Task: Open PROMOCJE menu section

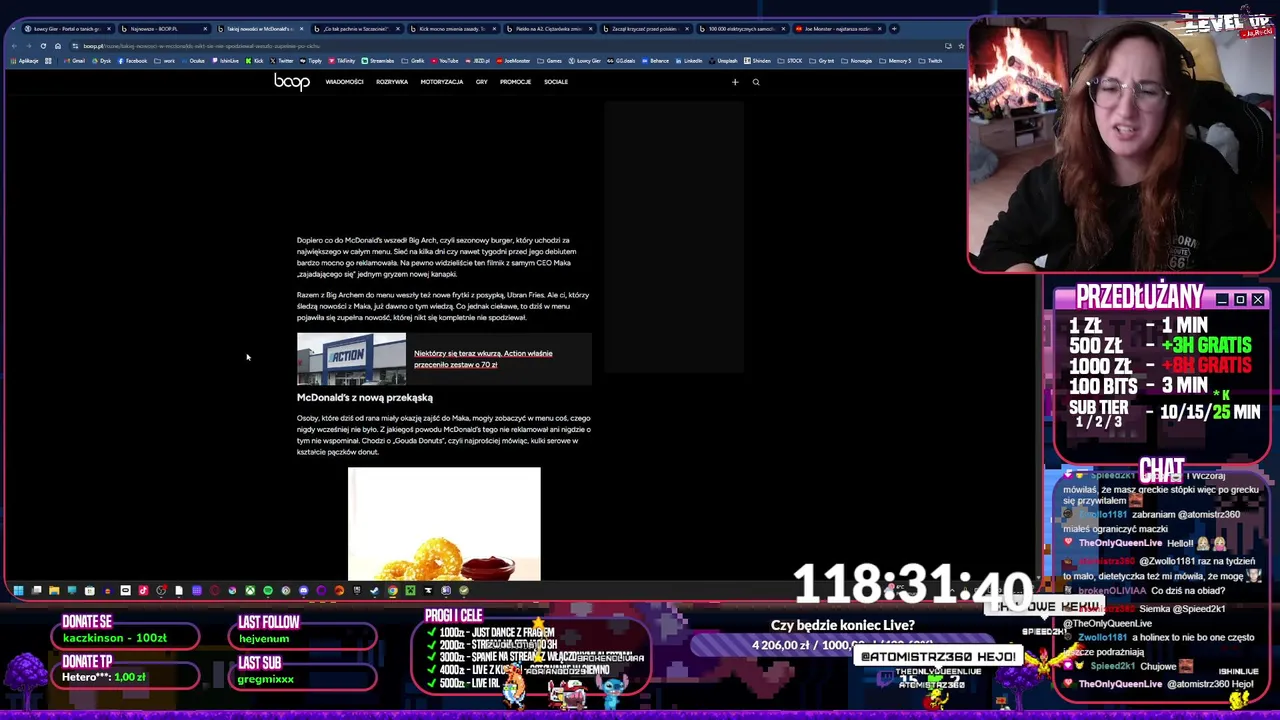Action: (515, 82)
